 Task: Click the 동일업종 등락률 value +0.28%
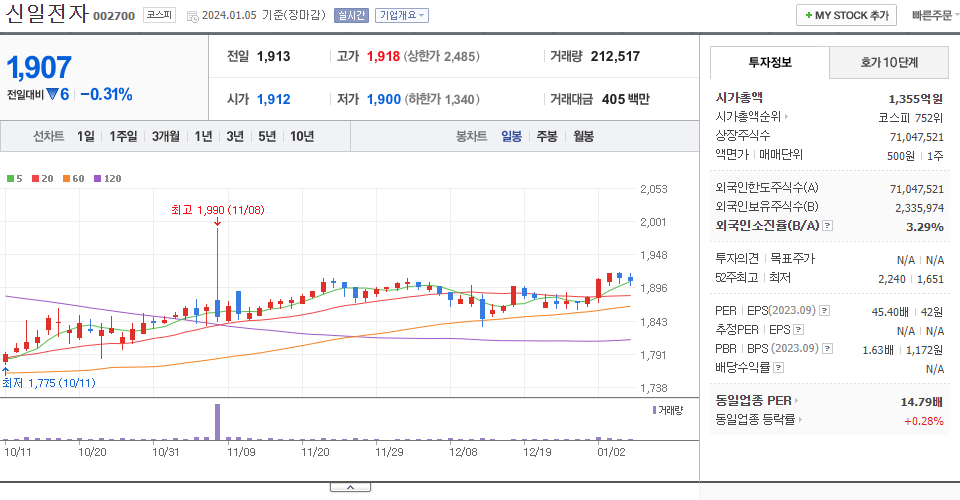tap(924, 421)
